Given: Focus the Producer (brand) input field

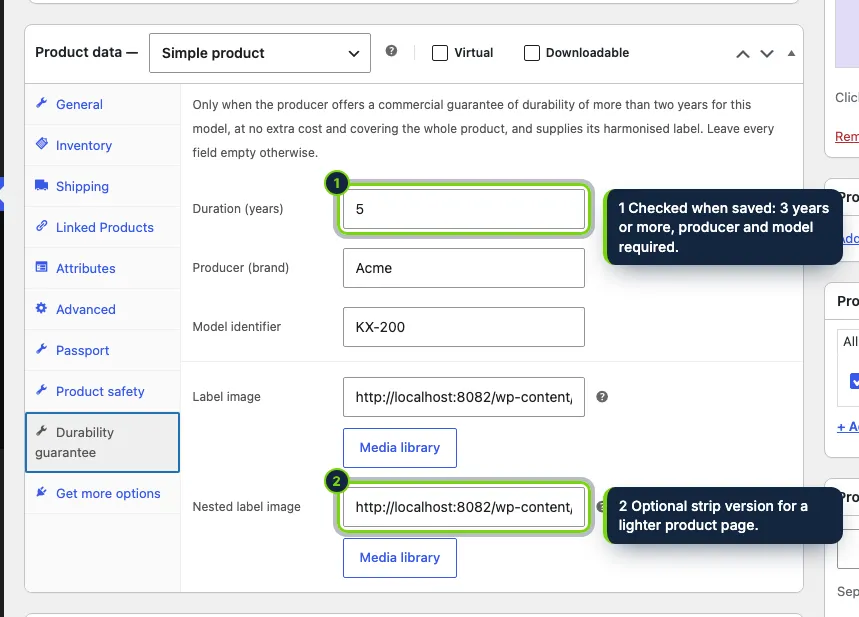Looking at the screenshot, I should (x=464, y=268).
